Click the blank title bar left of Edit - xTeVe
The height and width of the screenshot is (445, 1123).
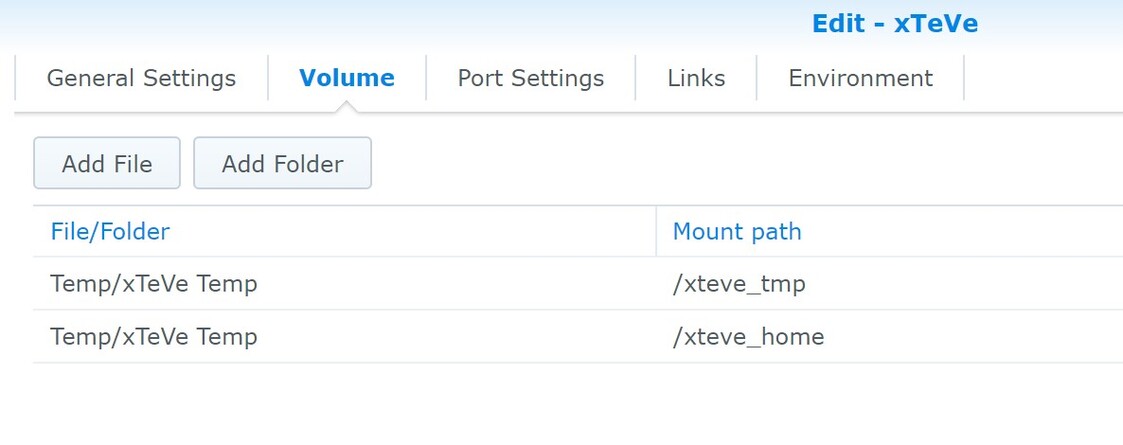400,24
